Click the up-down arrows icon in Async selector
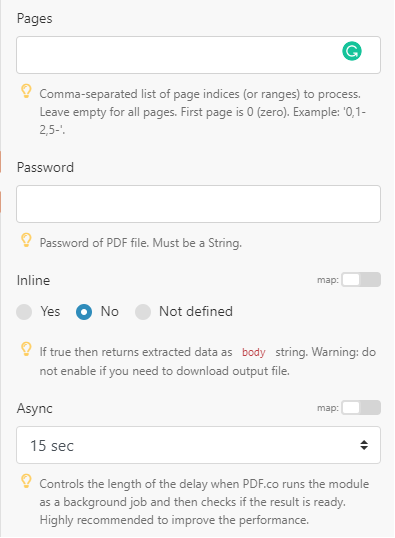This screenshot has height=538, width=395. pos(364,445)
